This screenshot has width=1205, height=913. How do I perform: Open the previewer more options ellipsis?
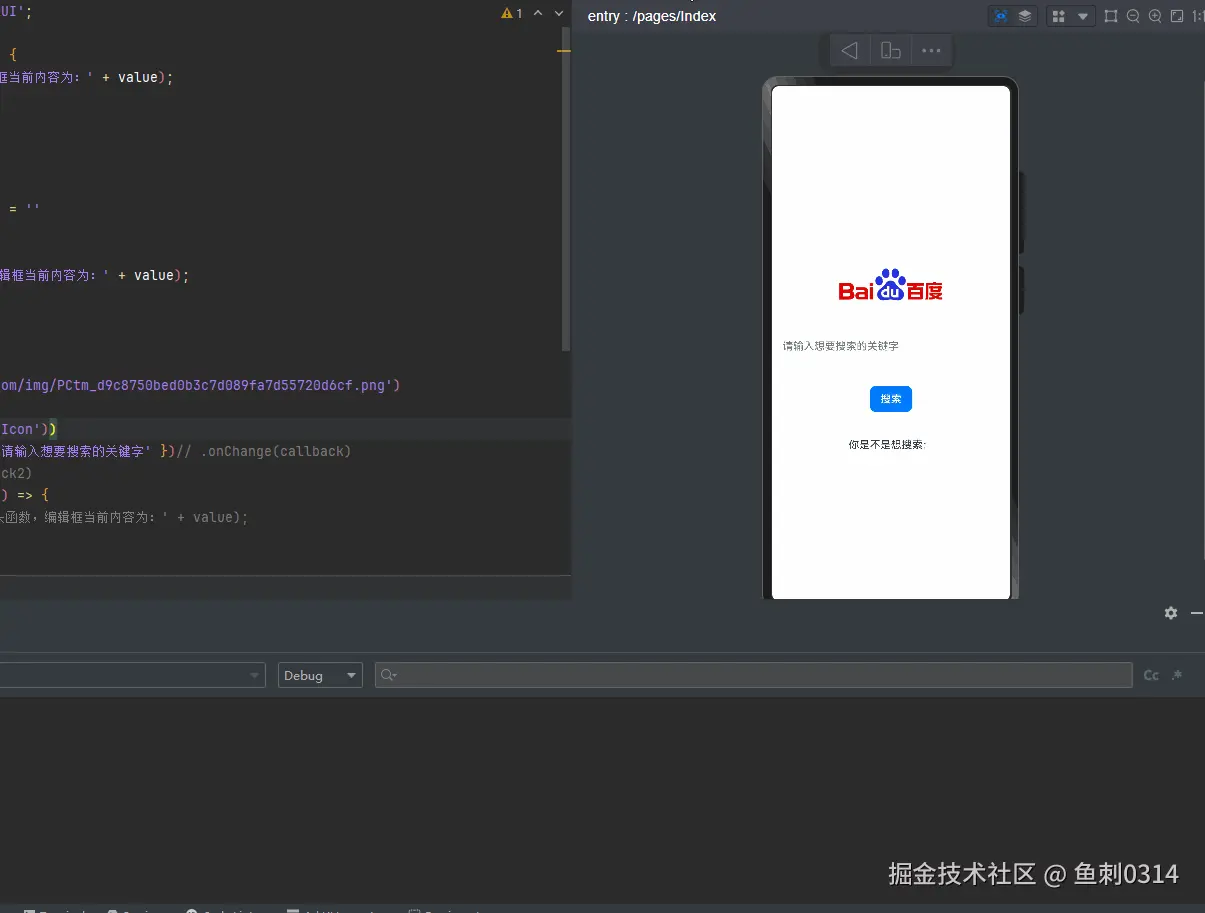931,50
